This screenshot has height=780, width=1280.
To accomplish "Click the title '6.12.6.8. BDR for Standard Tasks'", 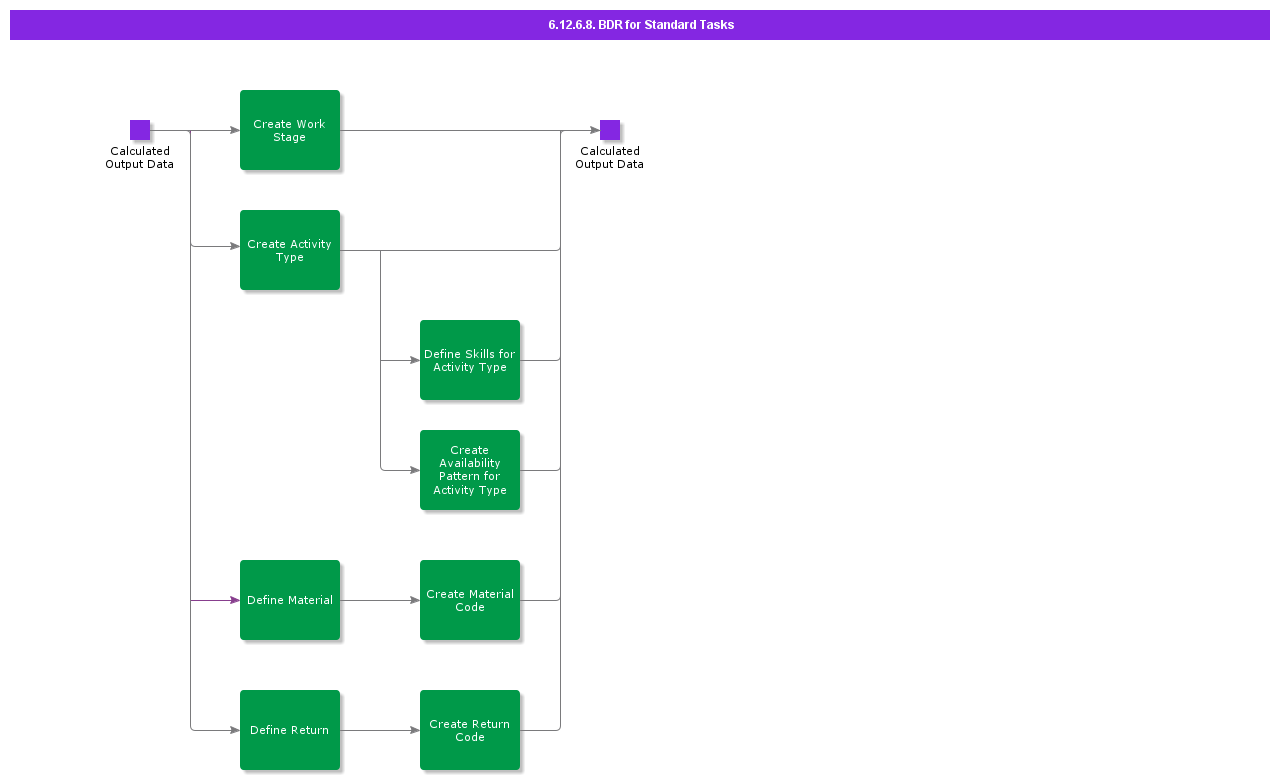I will 641,25.
